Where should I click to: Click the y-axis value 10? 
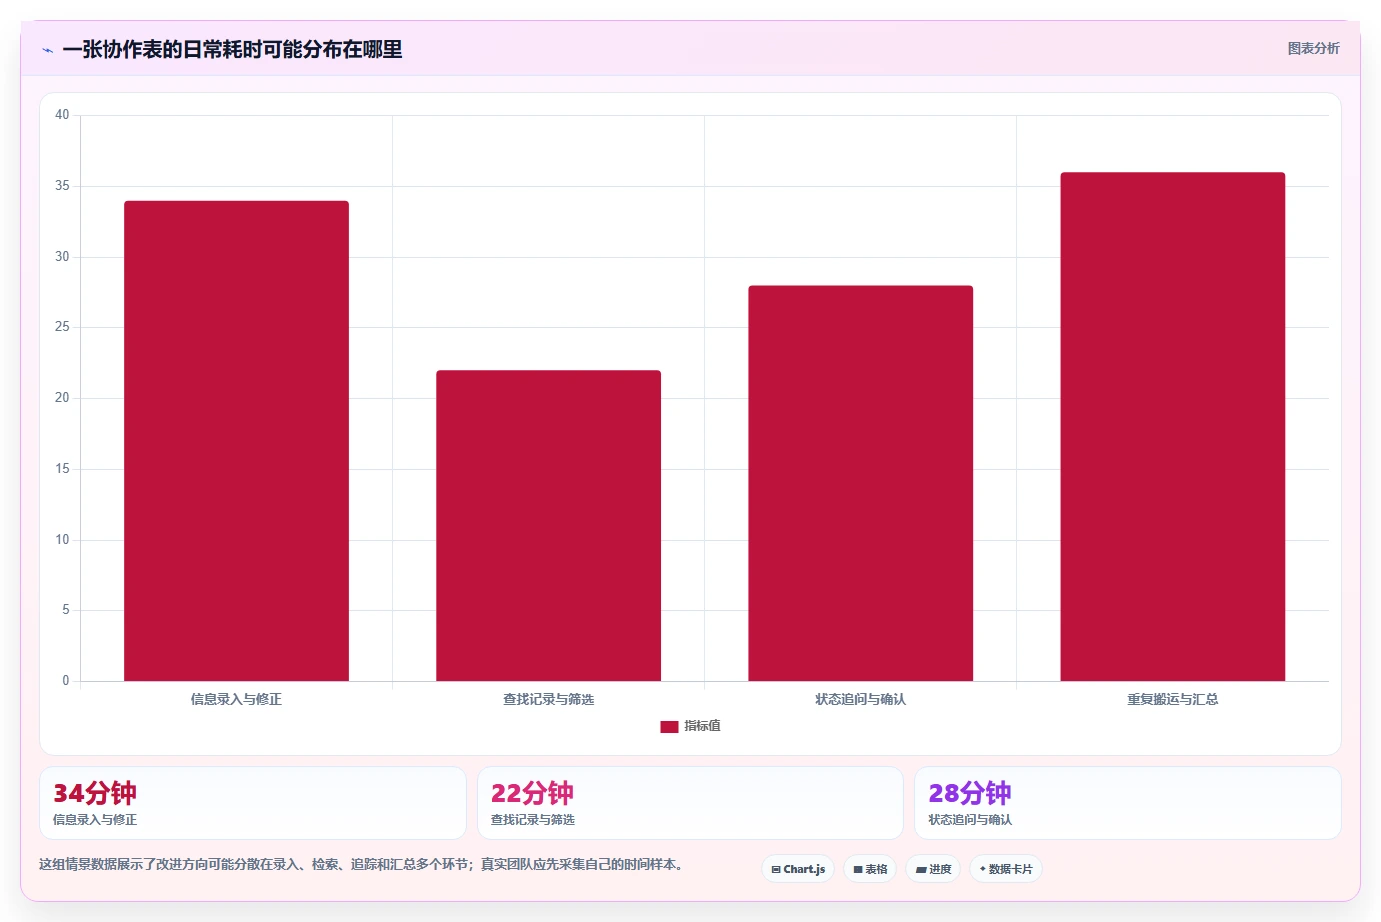(x=62, y=540)
